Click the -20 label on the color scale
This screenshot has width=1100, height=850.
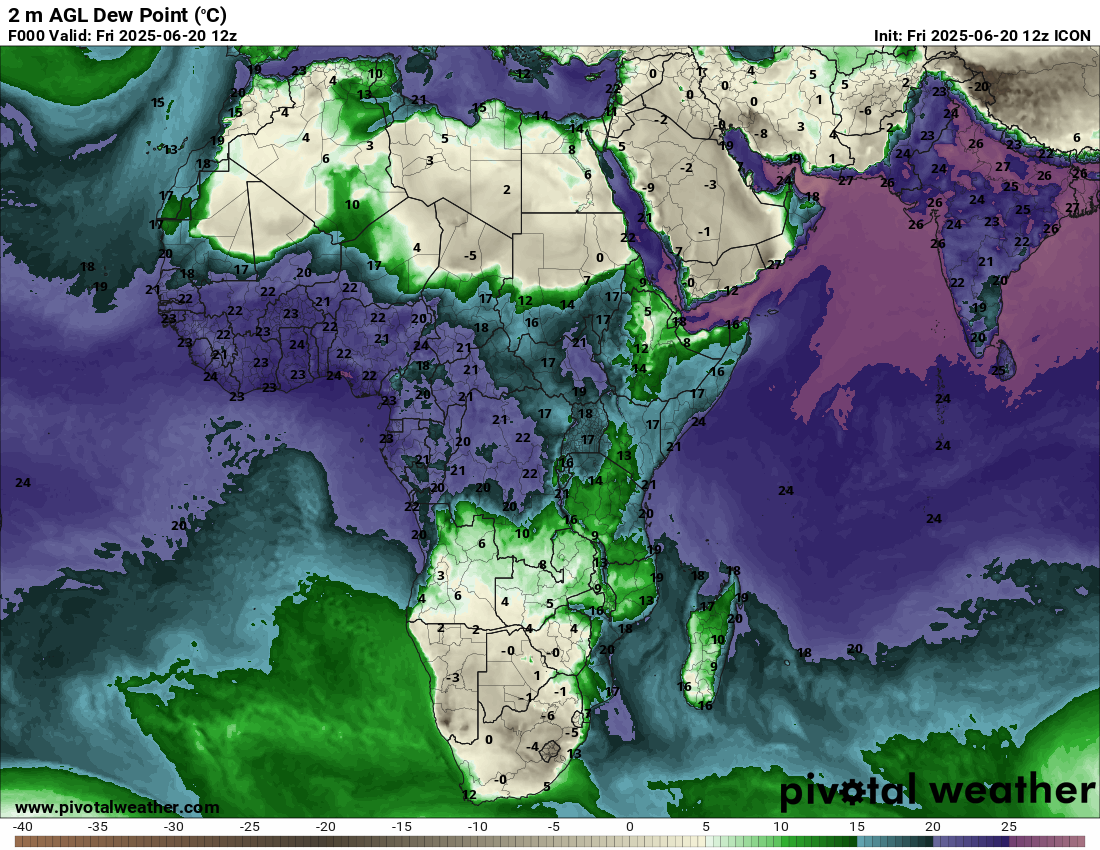pyautogui.click(x=326, y=827)
